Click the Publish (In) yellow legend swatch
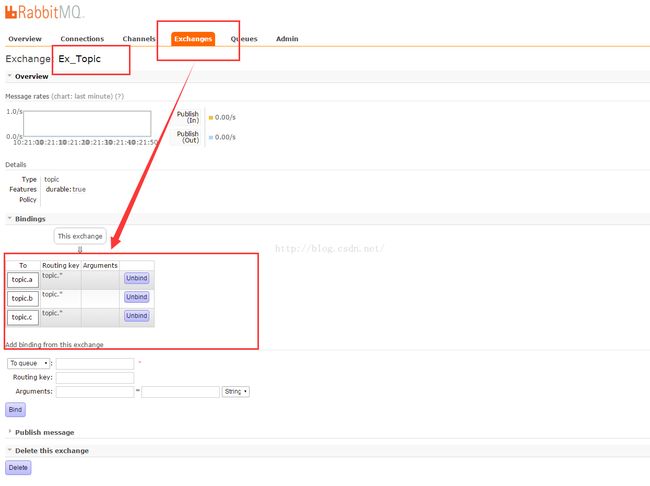The image size is (650, 486). click(211, 118)
